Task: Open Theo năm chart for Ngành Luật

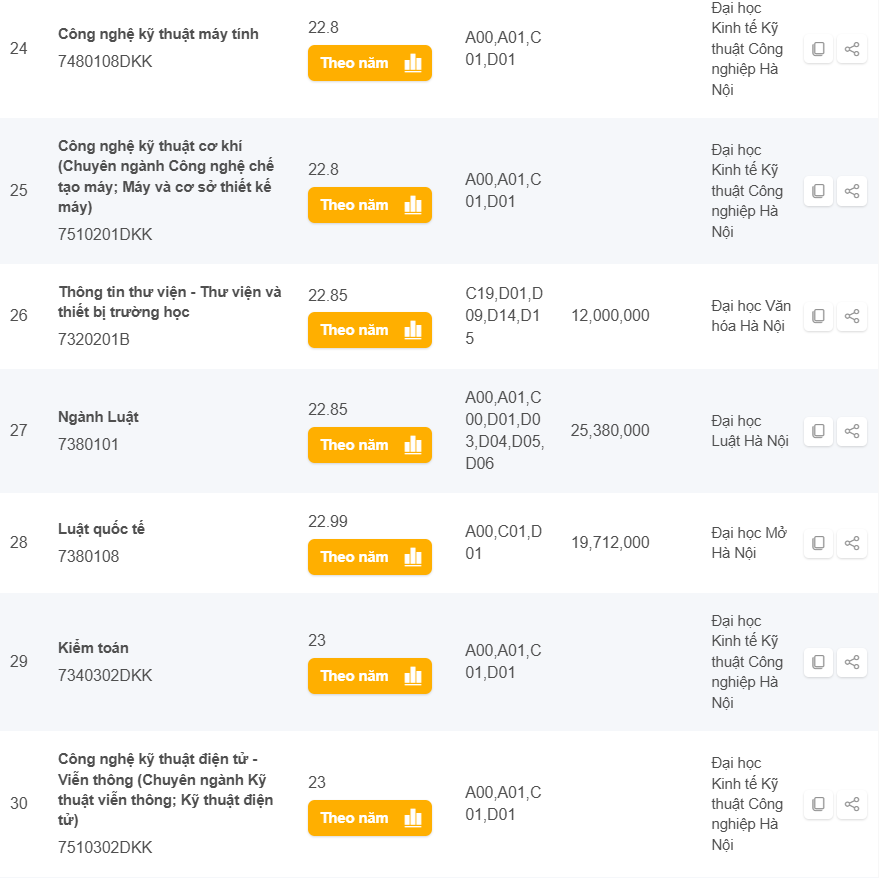Action: pyautogui.click(x=369, y=445)
